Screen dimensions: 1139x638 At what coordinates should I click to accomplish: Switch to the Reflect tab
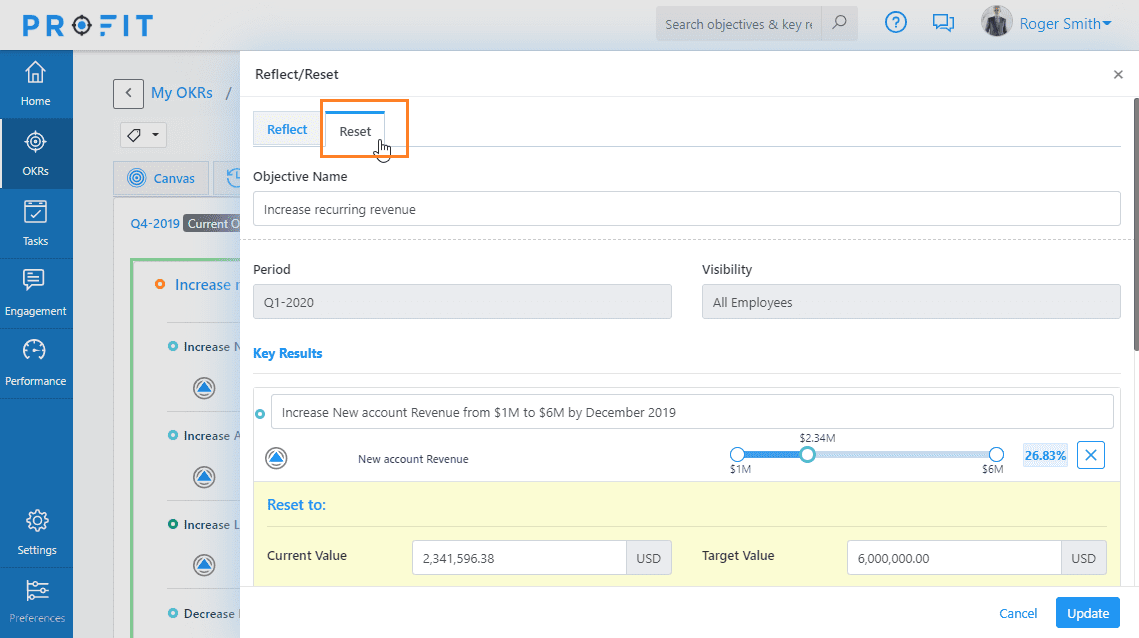pyautogui.click(x=287, y=129)
